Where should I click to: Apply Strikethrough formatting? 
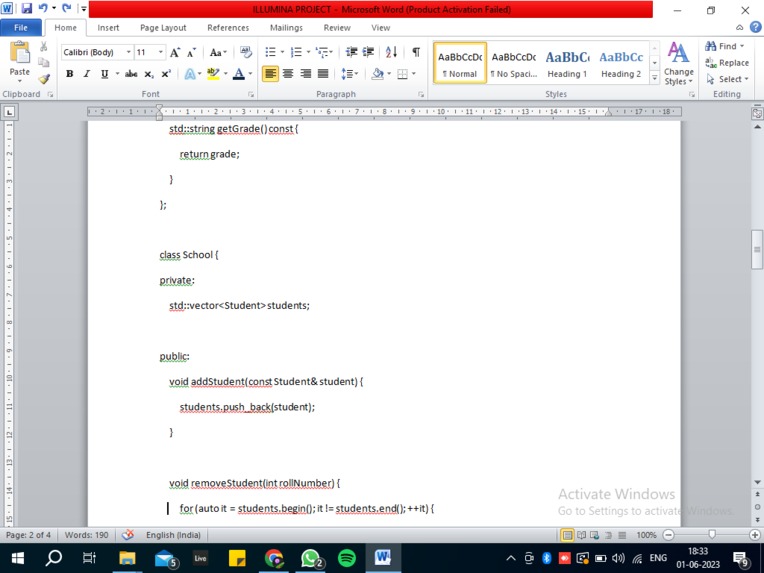pyautogui.click(x=131, y=74)
